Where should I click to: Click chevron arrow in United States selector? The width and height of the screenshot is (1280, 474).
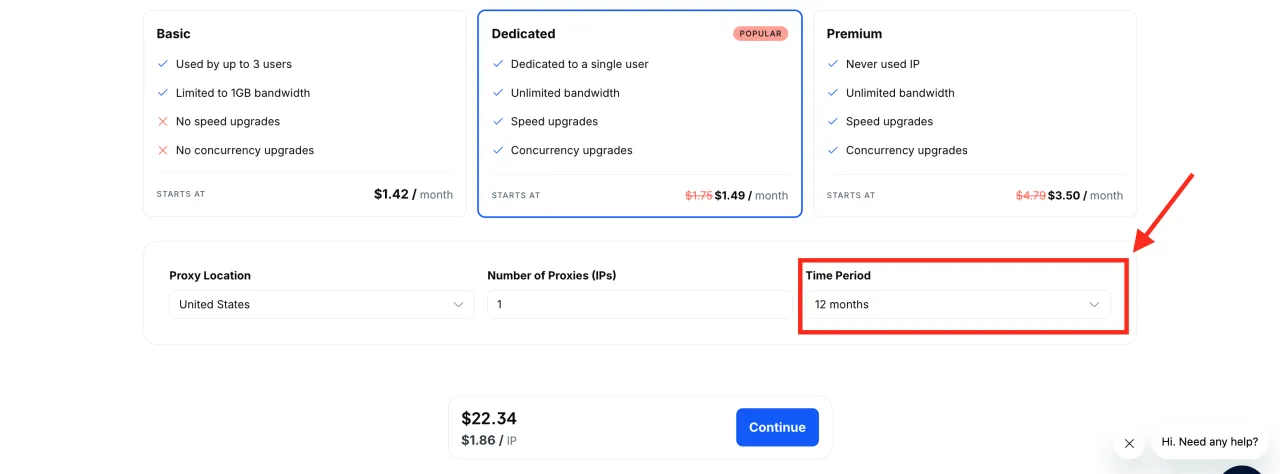[x=459, y=304]
